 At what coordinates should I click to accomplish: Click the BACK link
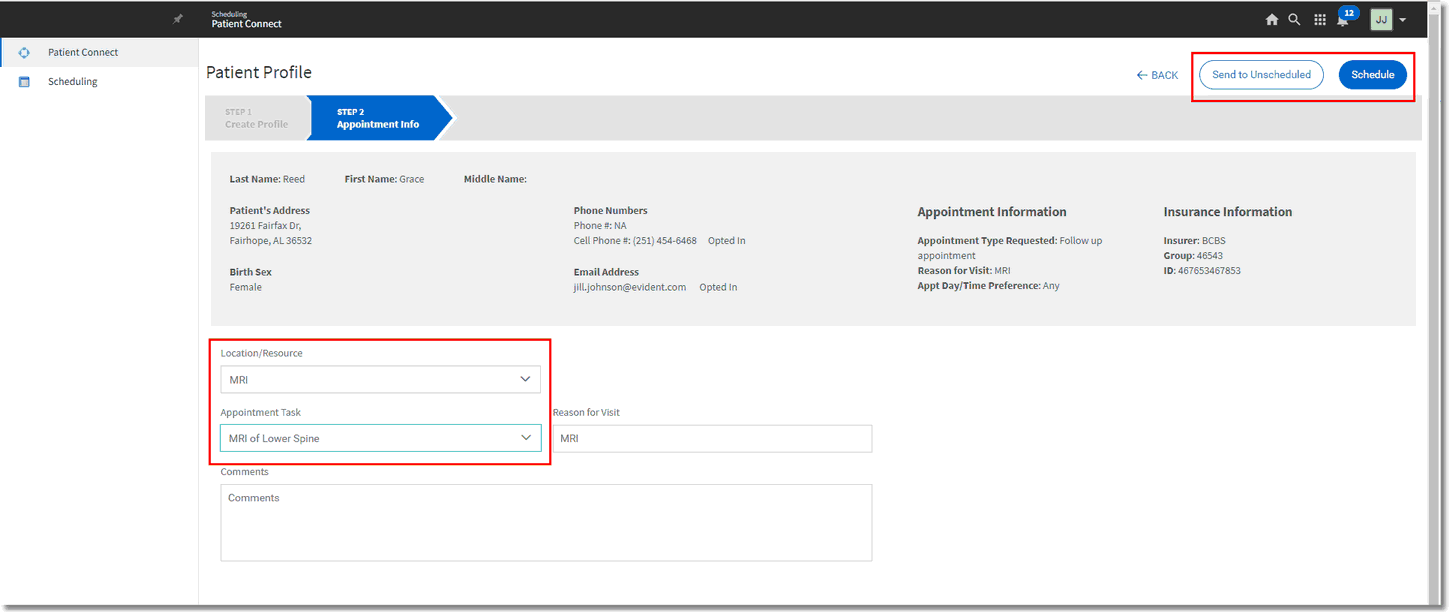point(1157,75)
